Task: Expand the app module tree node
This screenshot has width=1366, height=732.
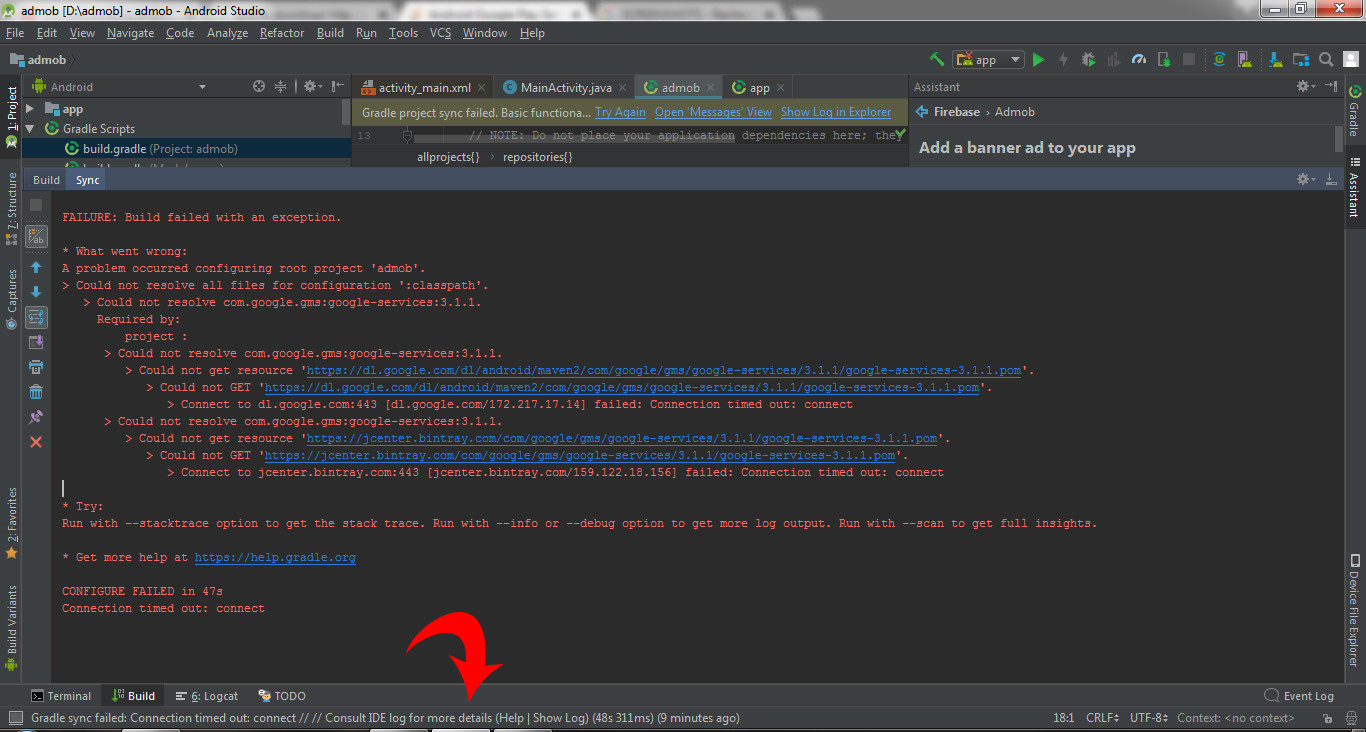Action: coord(30,109)
